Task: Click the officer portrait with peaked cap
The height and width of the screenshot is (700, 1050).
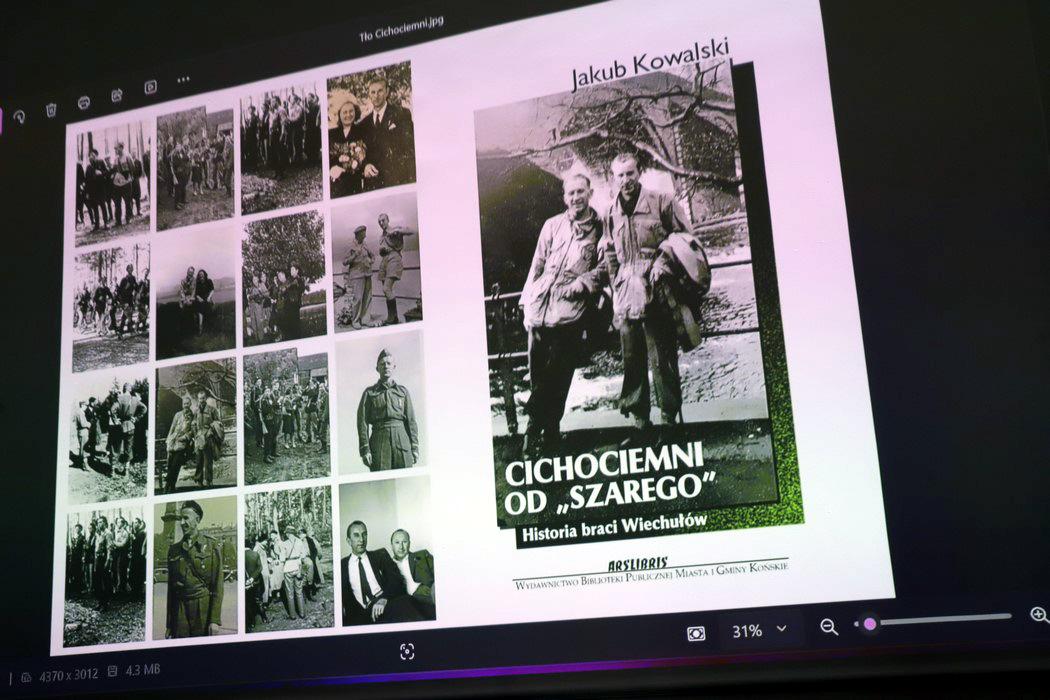Action: click(195, 569)
